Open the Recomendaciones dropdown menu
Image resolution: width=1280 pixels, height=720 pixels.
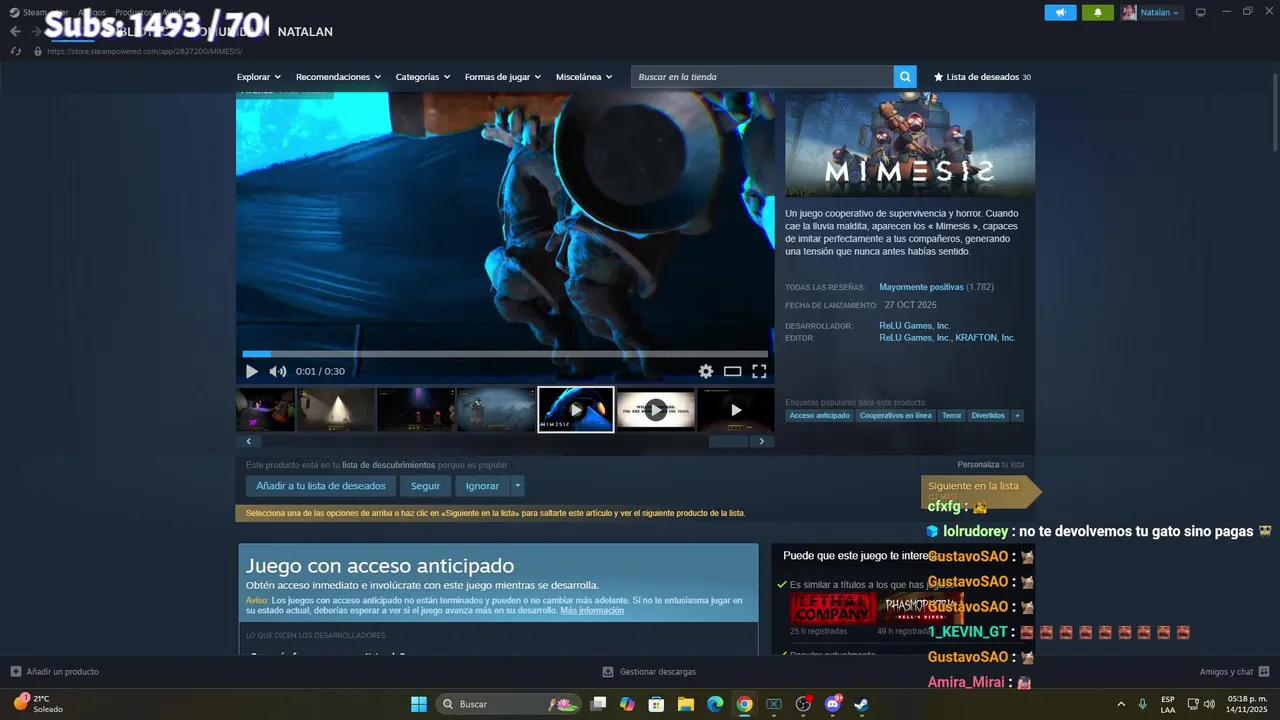(339, 77)
